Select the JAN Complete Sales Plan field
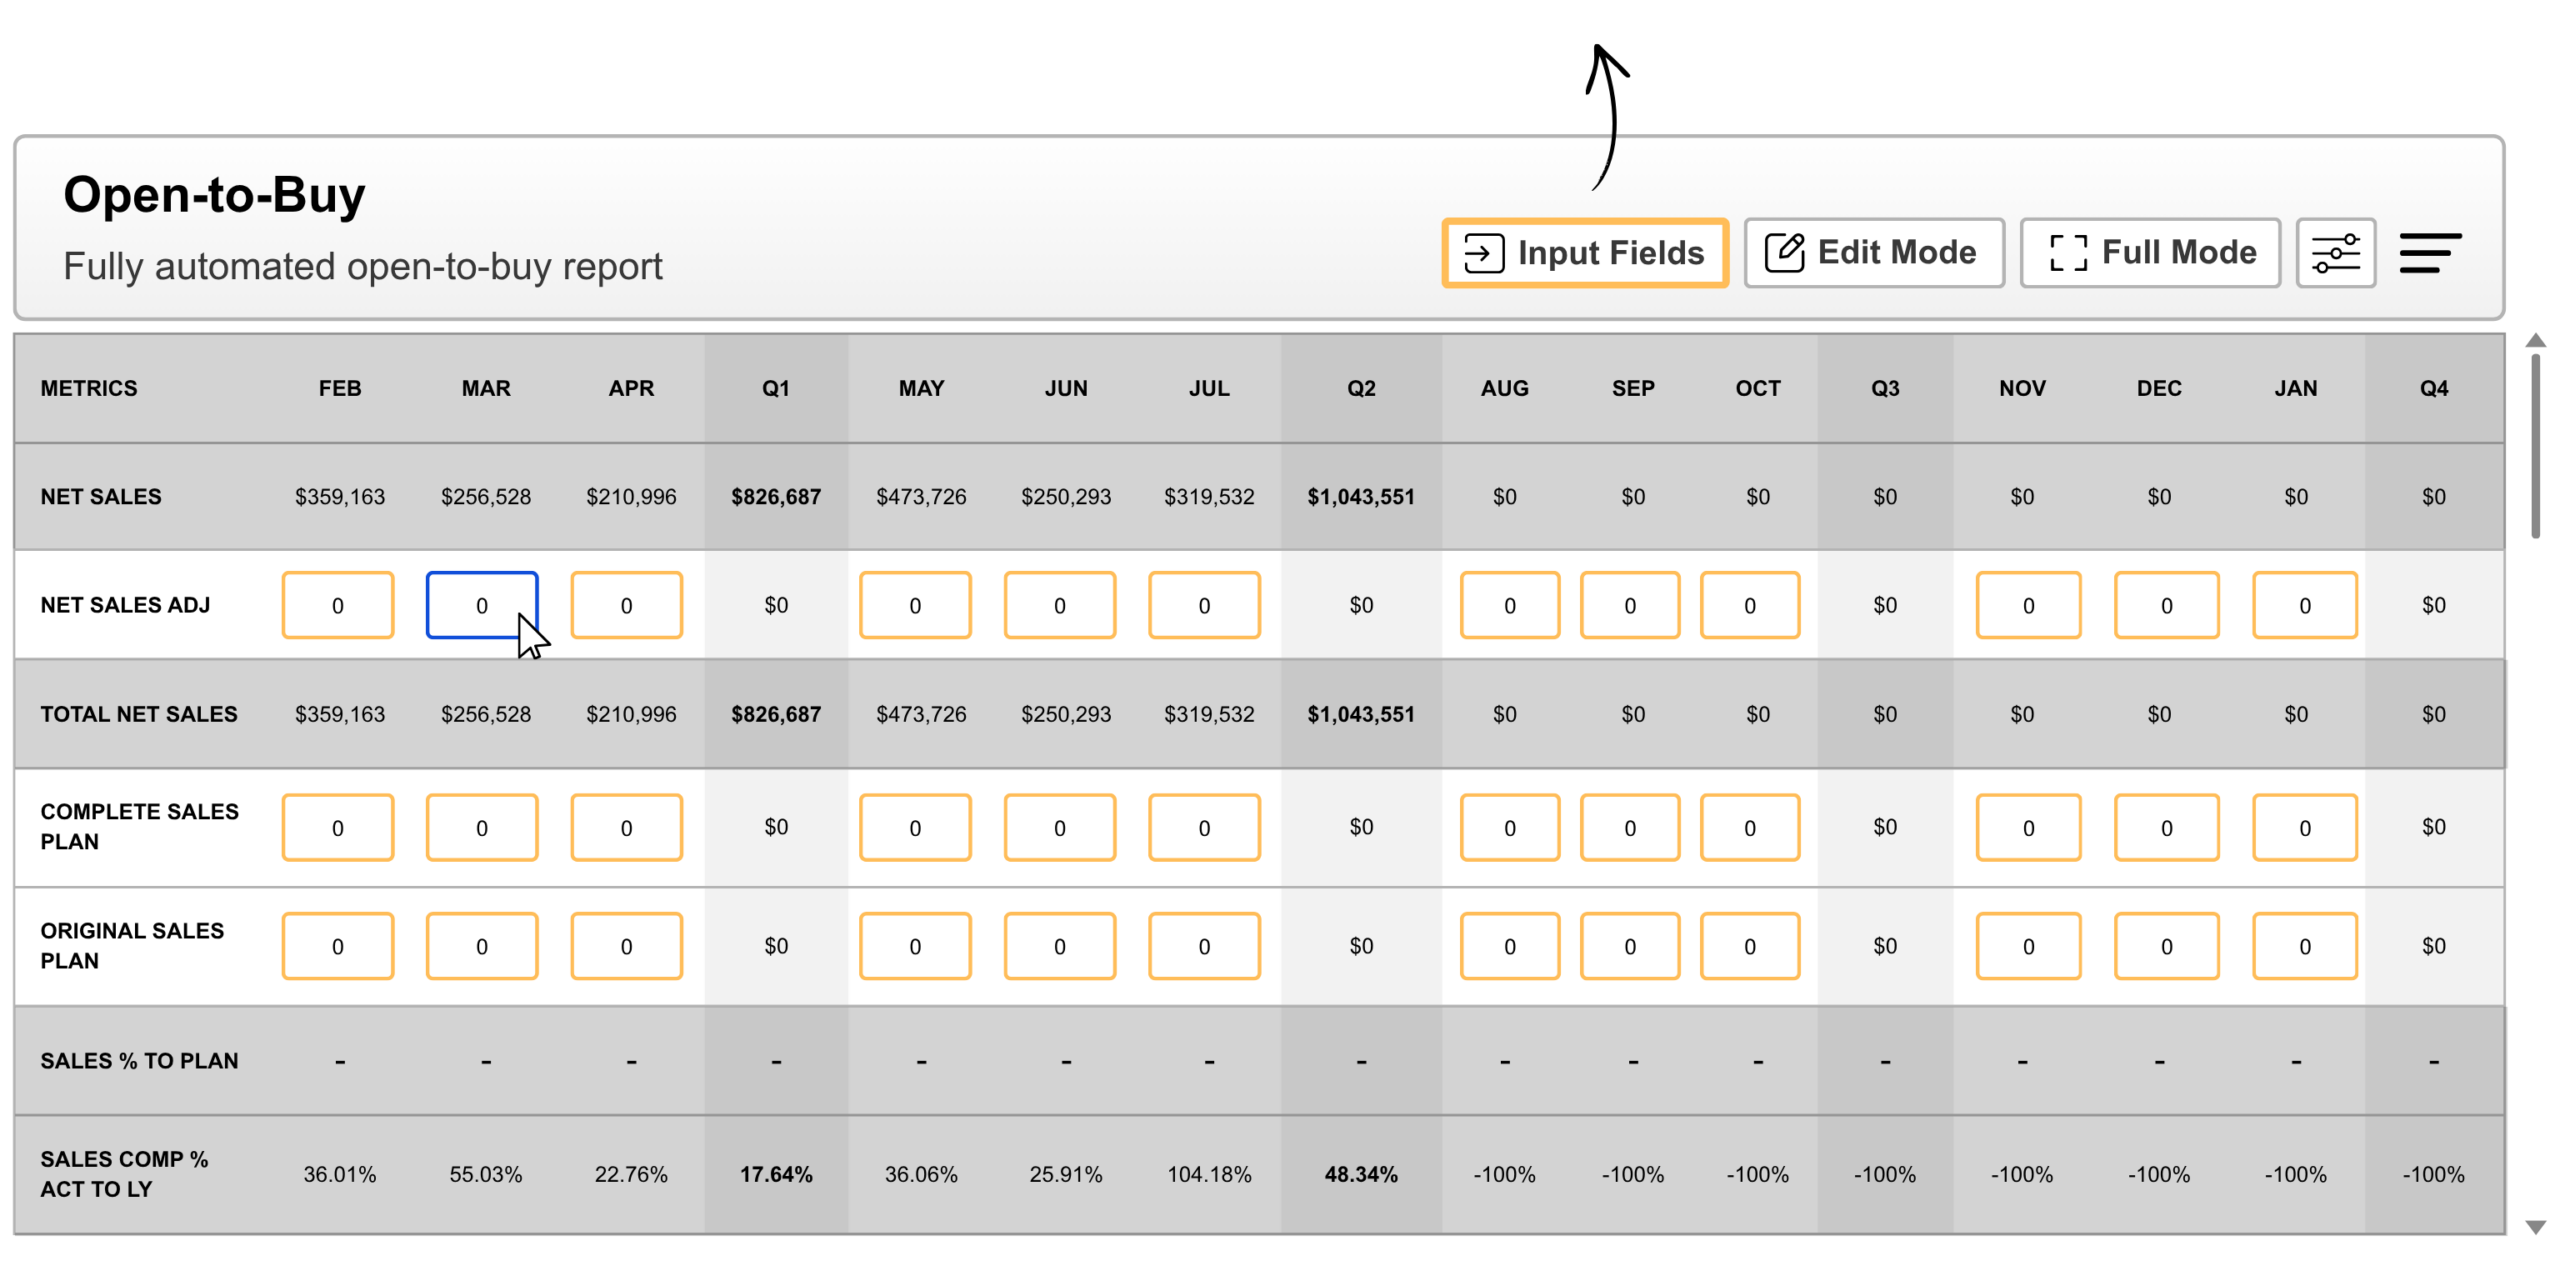 [x=2304, y=828]
